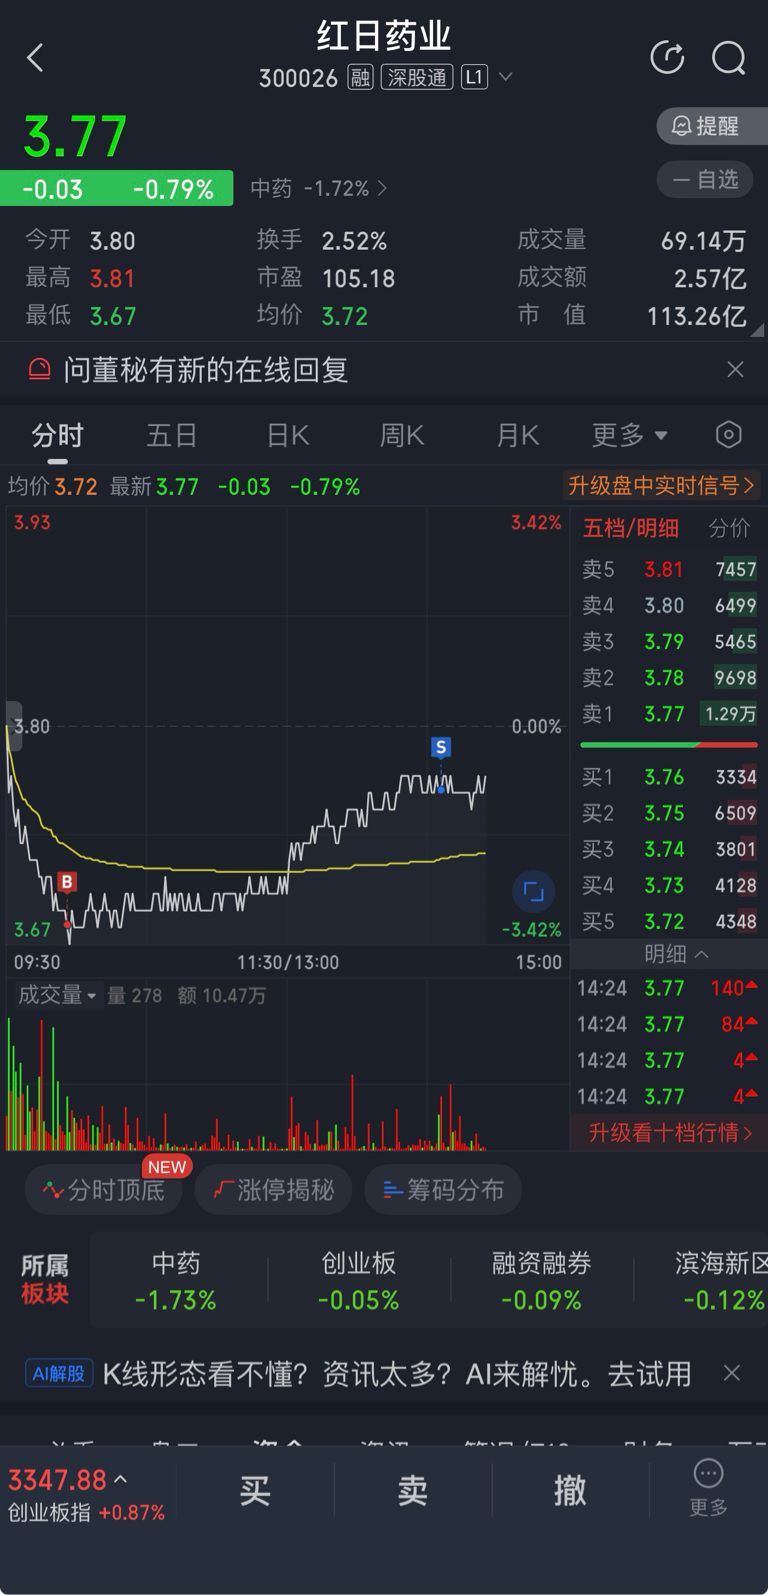The image size is (768, 1595).
Task: Select 卖1 price 3.77 row
Action: [669, 713]
